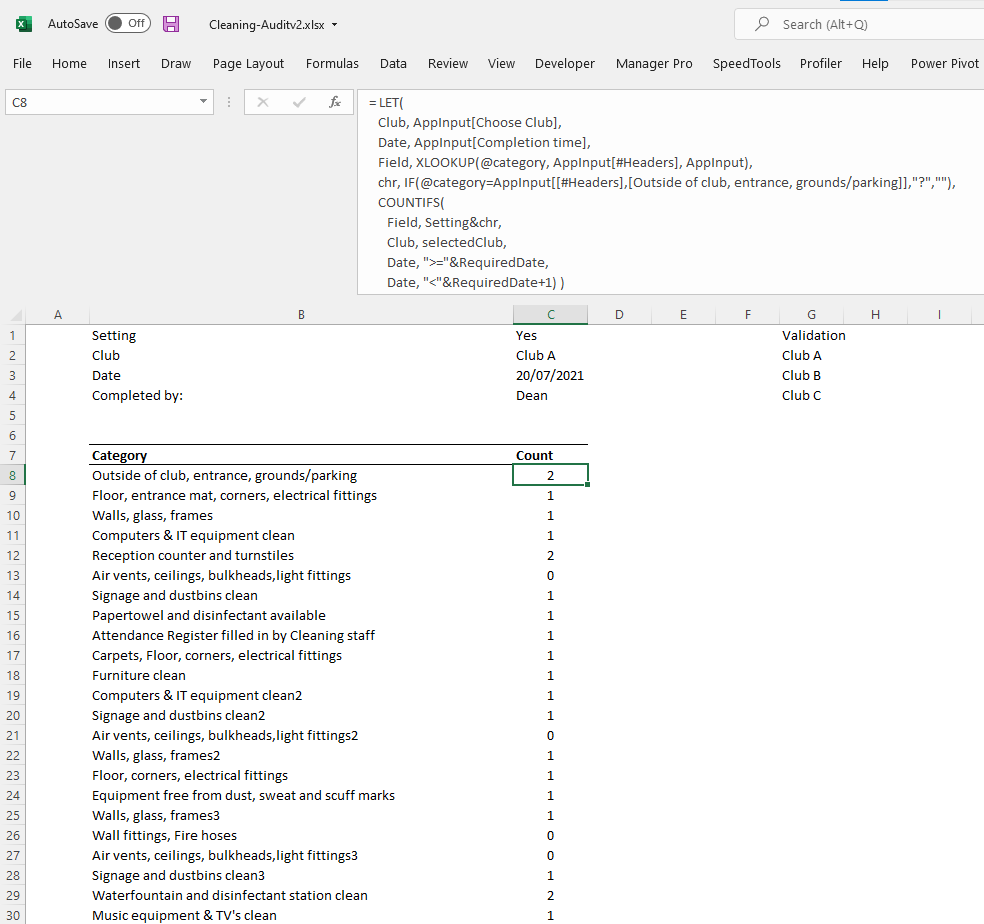Screen dimensions: 984x924
Task: Select column D header
Action: 619,314
